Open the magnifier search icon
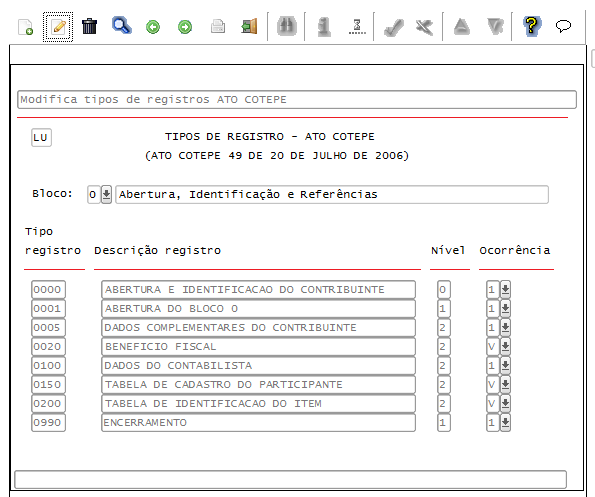595x497 pixels. point(122,26)
